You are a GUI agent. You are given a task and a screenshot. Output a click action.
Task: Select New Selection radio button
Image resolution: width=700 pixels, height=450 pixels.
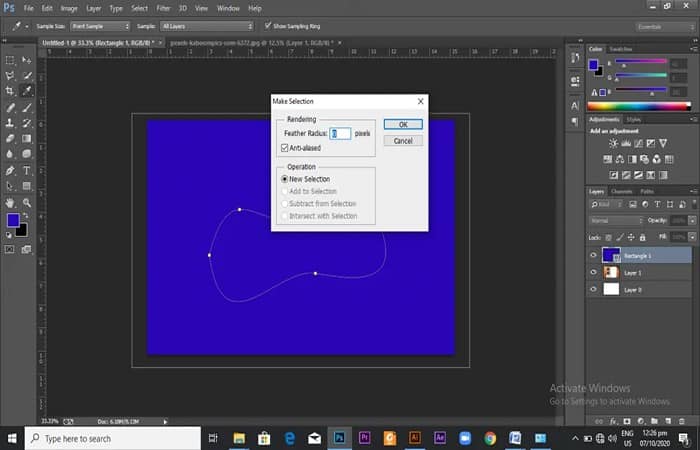(x=284, y=179)
